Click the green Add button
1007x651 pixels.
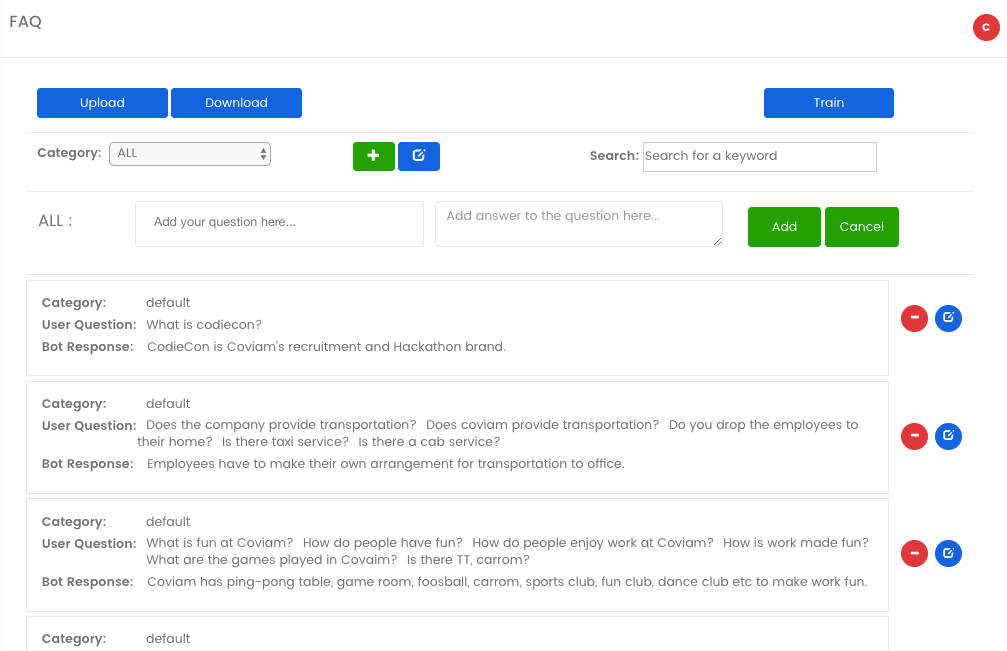click(x=784, y=227)
